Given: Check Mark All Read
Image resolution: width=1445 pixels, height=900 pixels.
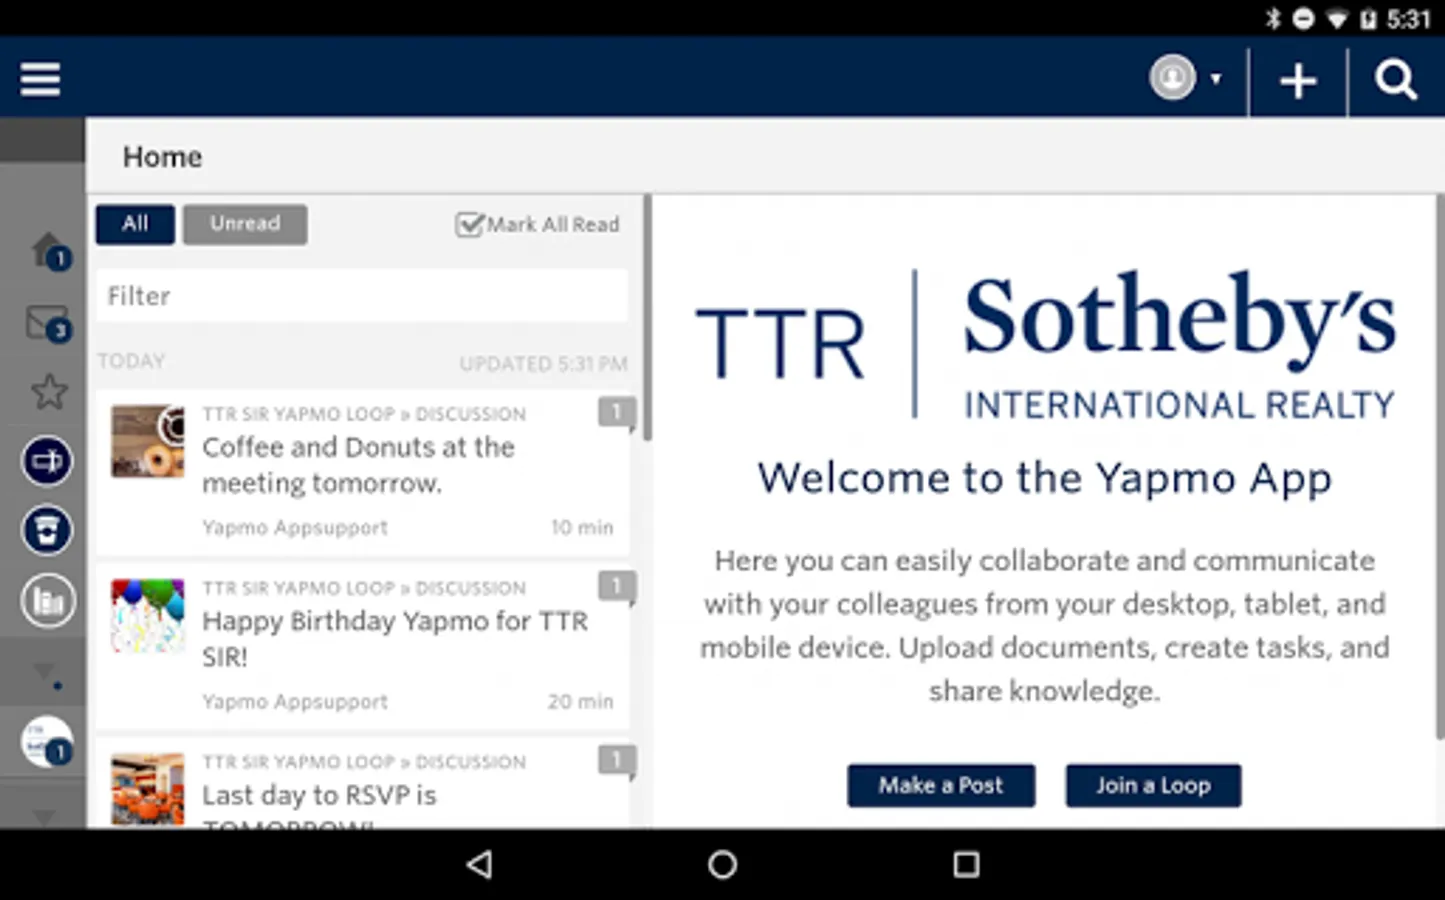Looking at the screenshot, I should click(538, 224).
